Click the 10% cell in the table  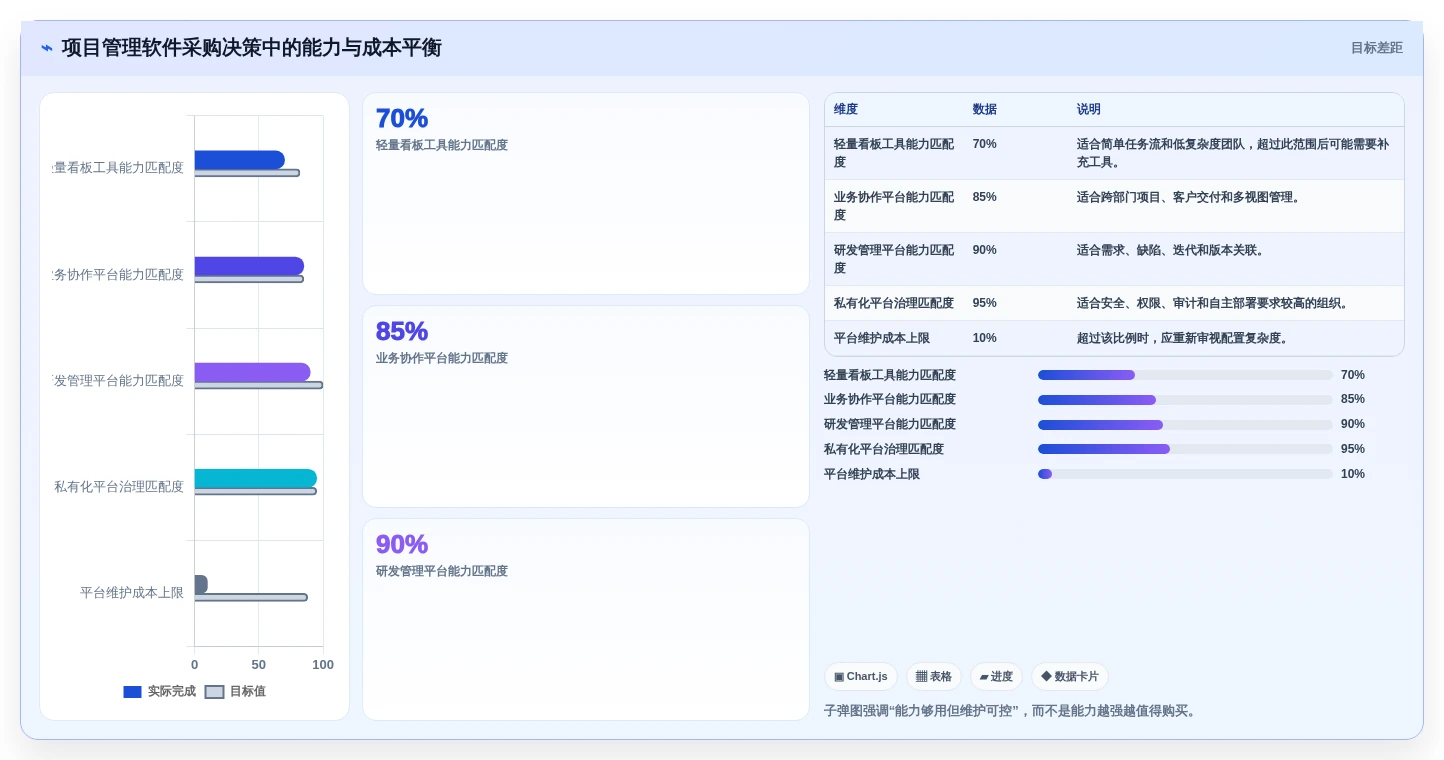pos(985,338)
